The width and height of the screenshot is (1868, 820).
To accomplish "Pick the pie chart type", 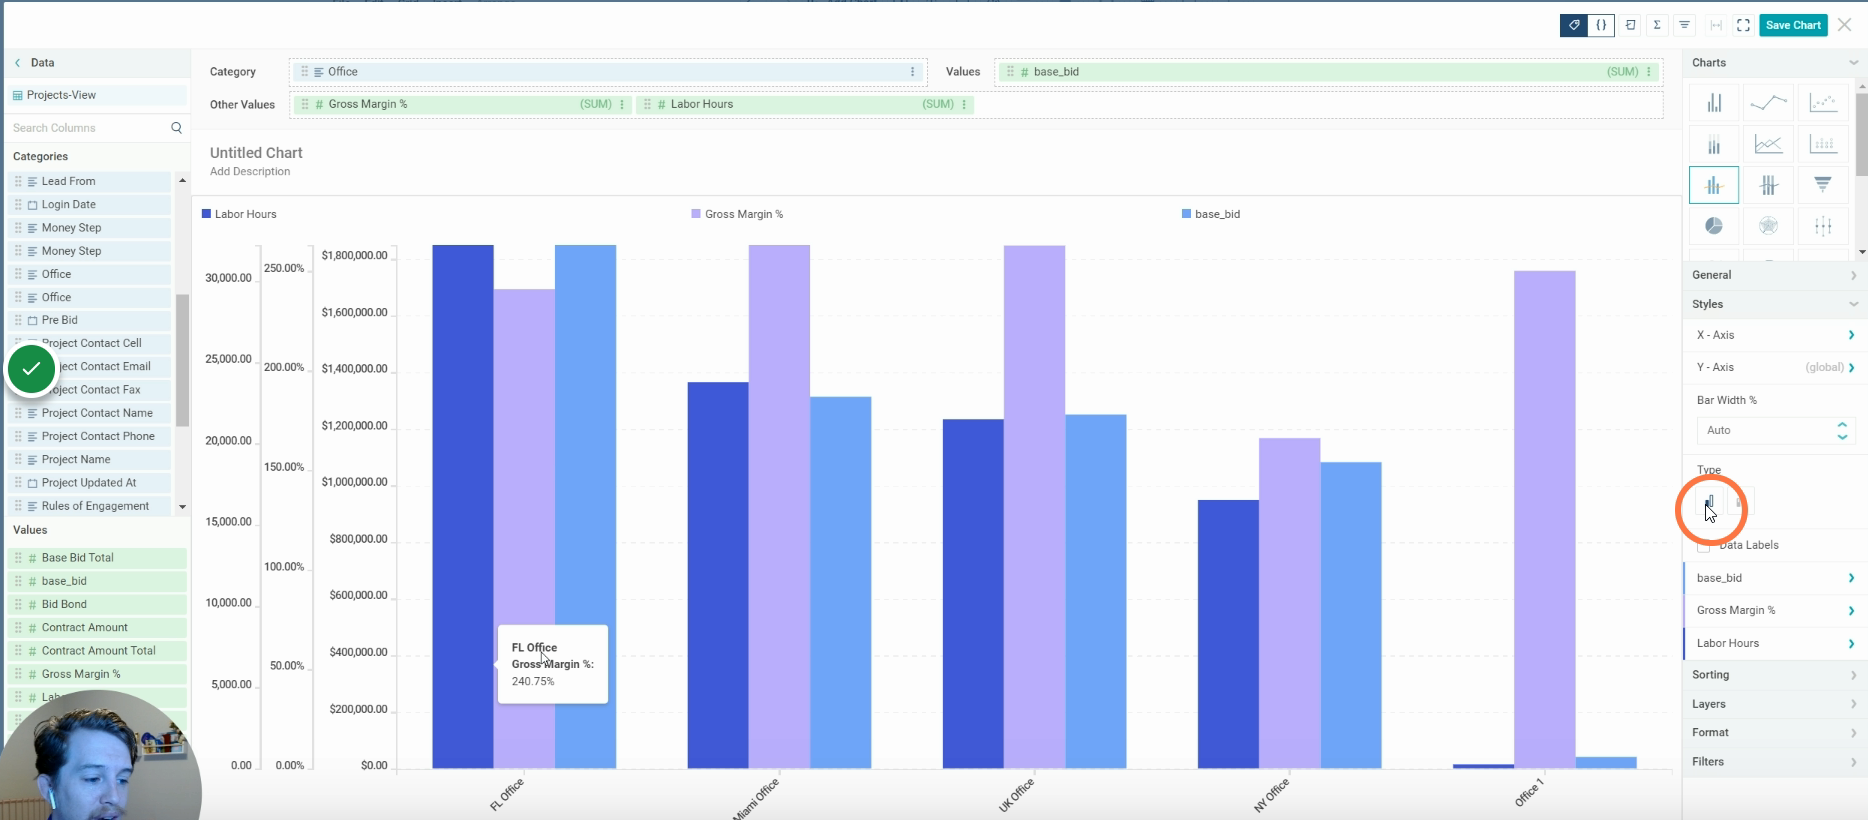I will click(1714, 226).
